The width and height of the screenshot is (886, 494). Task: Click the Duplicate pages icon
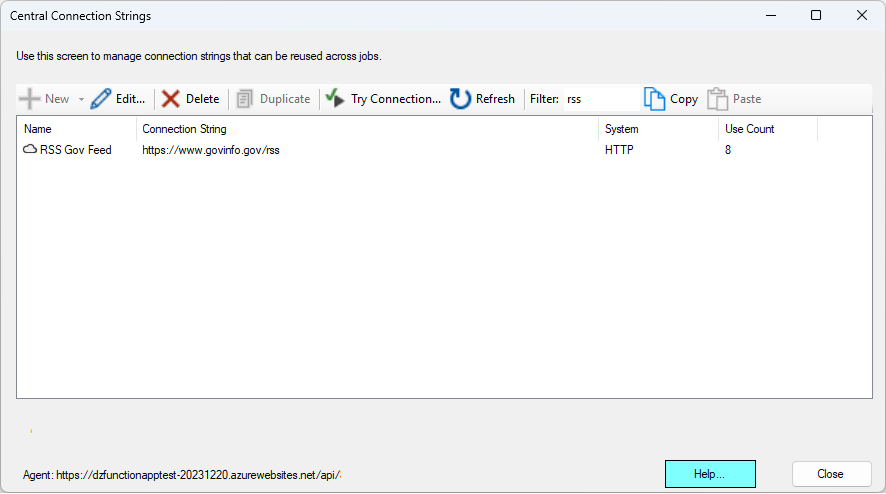pyautogui.click(x=244, y=99)
